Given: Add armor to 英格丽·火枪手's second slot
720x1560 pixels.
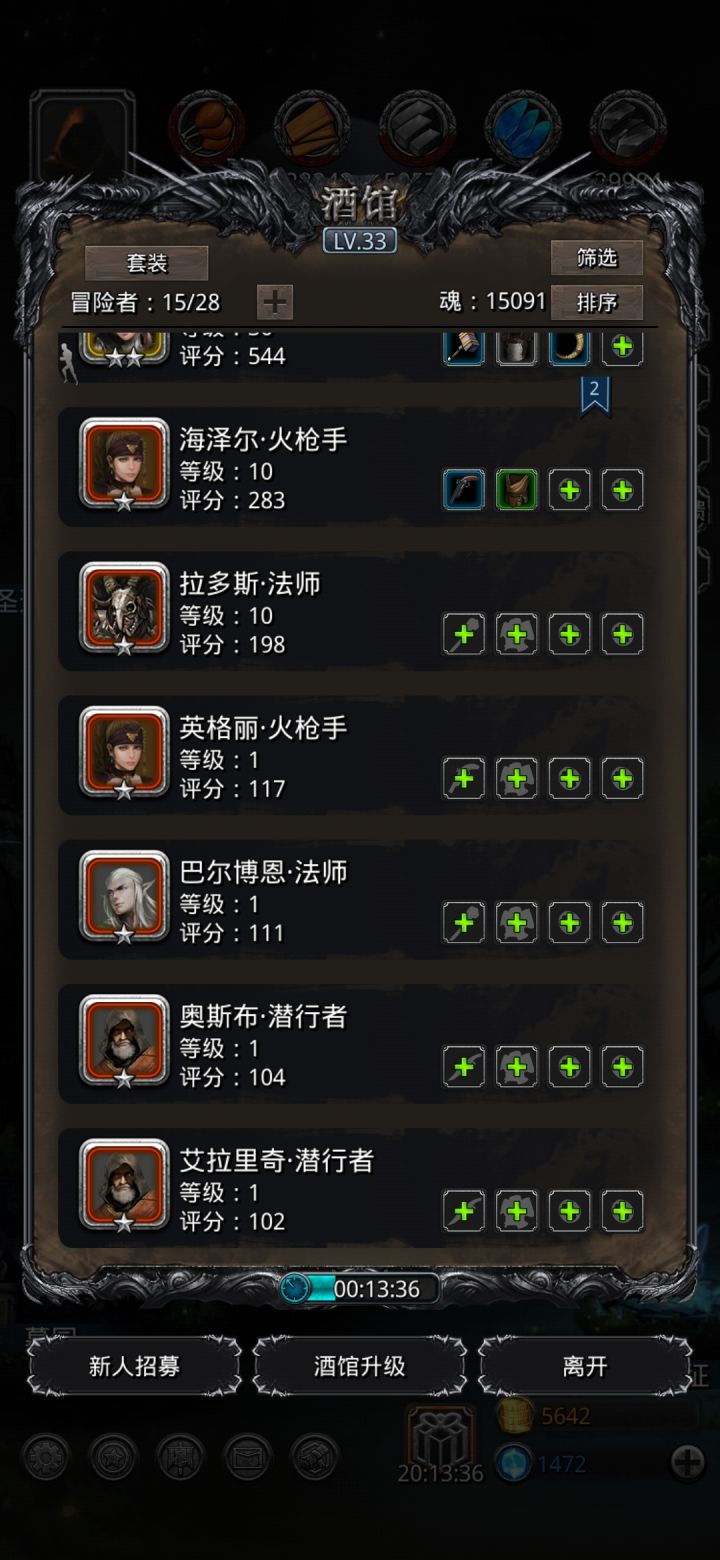Looking at the screenshot, I should [x=517, y=778].
